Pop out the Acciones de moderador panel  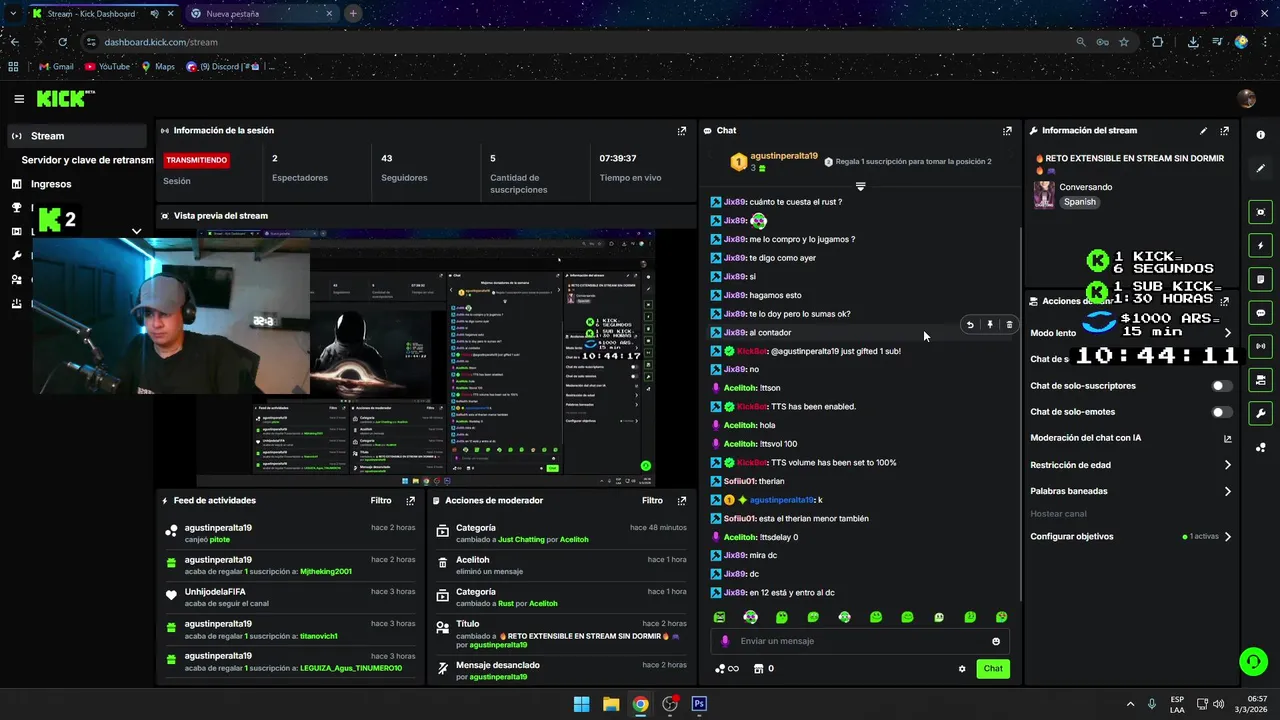(x=682, y=500)
